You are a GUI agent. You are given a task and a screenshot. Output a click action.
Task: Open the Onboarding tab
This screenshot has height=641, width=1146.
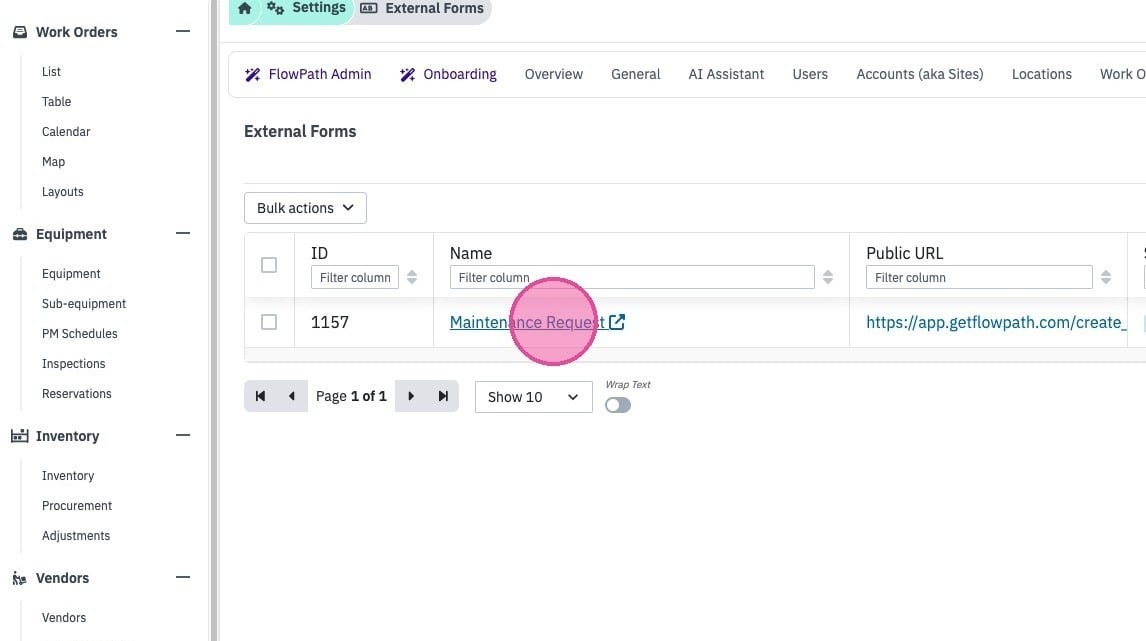point(448,75)
